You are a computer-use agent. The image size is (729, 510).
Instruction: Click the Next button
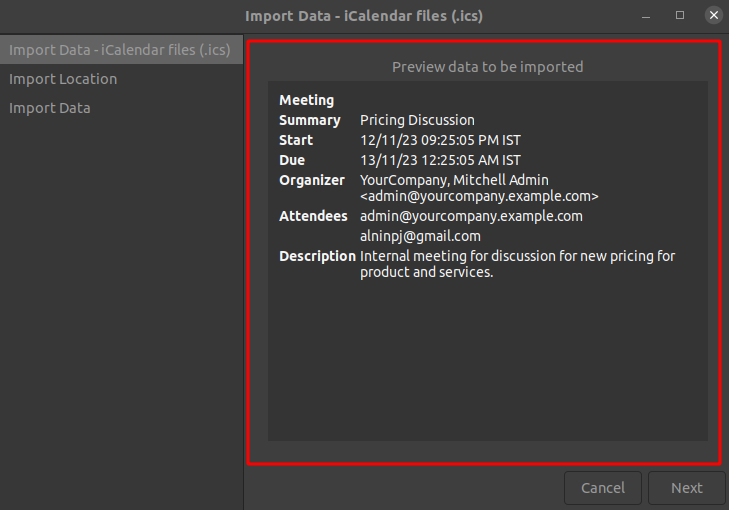pos(686,488)
